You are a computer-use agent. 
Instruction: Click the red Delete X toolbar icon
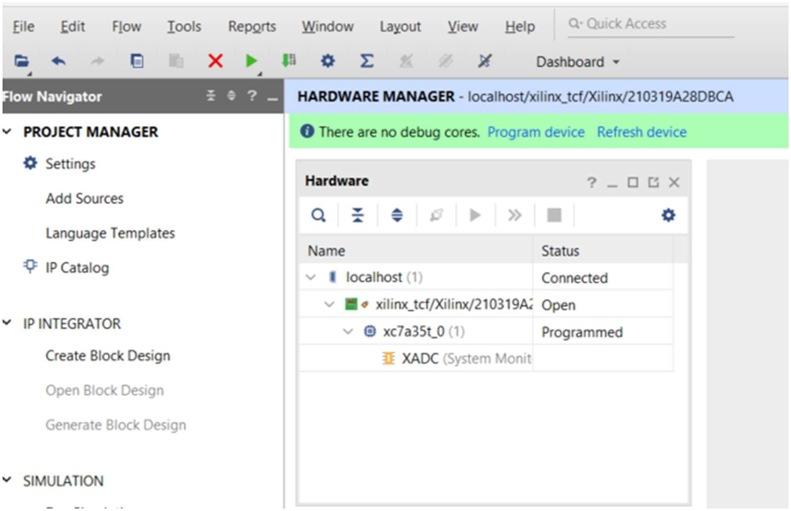pos(215,61)
